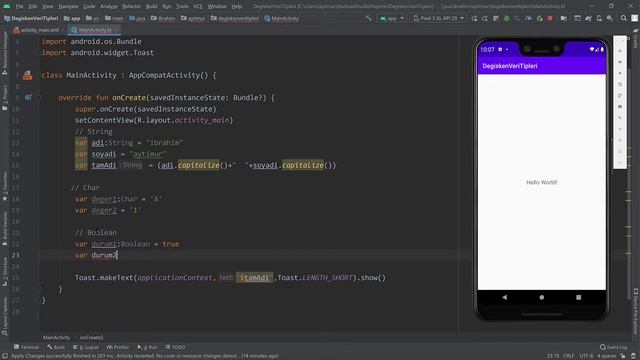
Task: Click the emulator rotate left icon
Action: coord(620,84)
